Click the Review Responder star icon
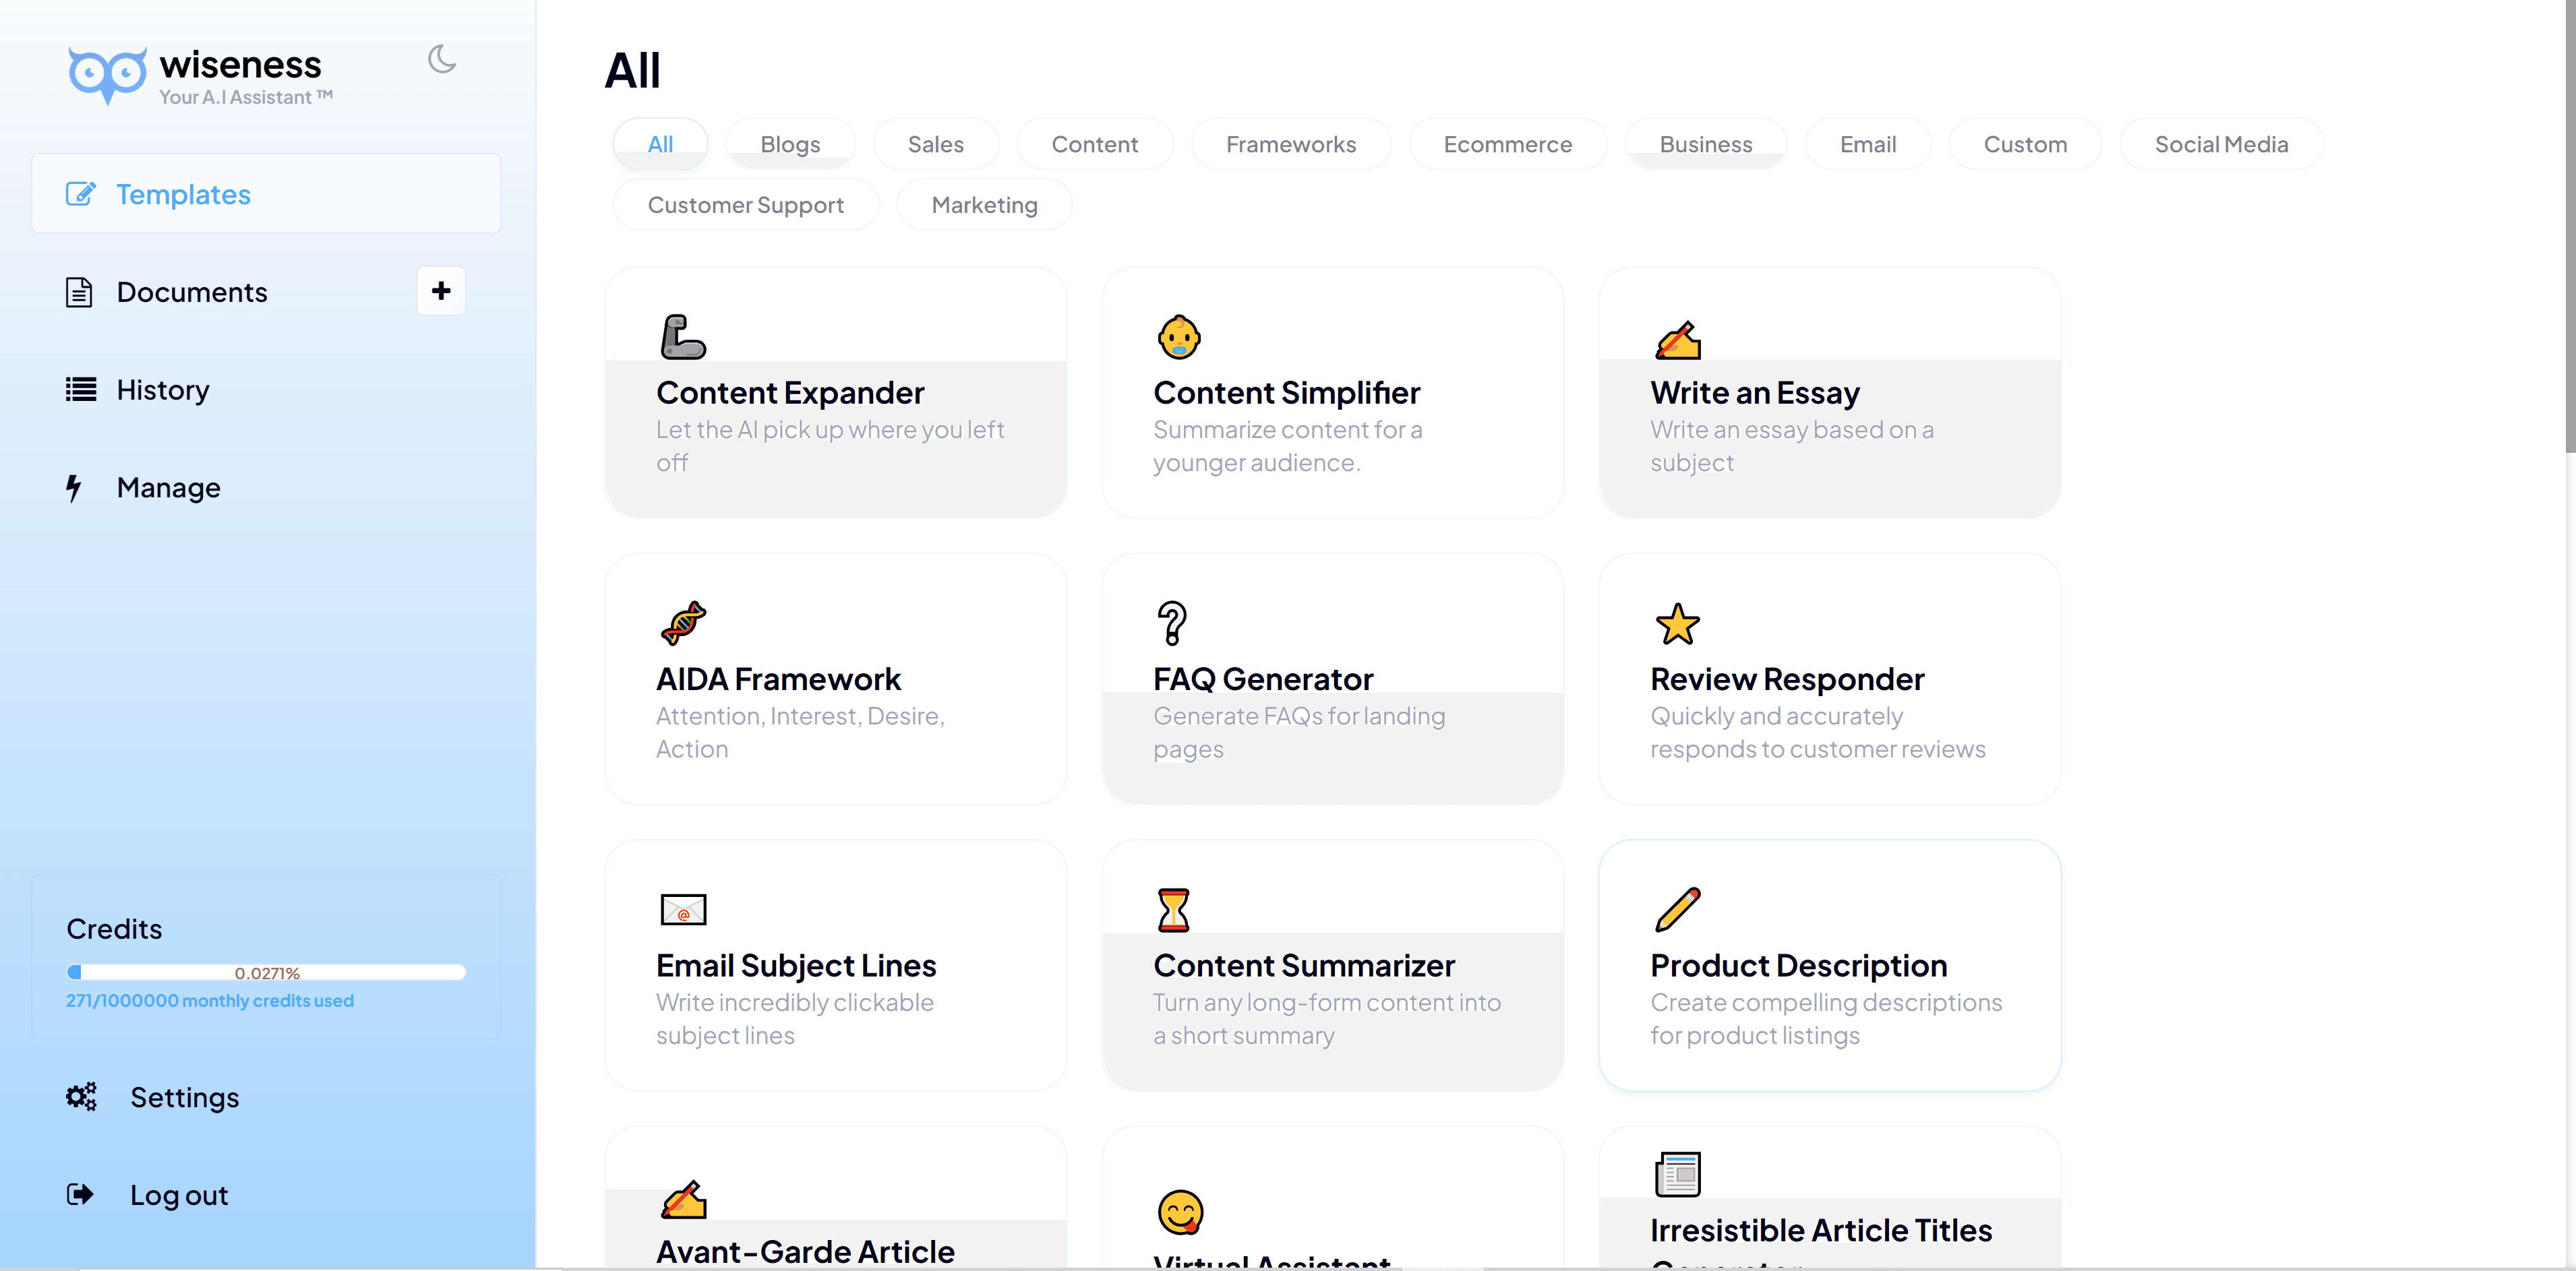The width and height of the screenshot is (2576, 1271). [x=1677, y=624]
